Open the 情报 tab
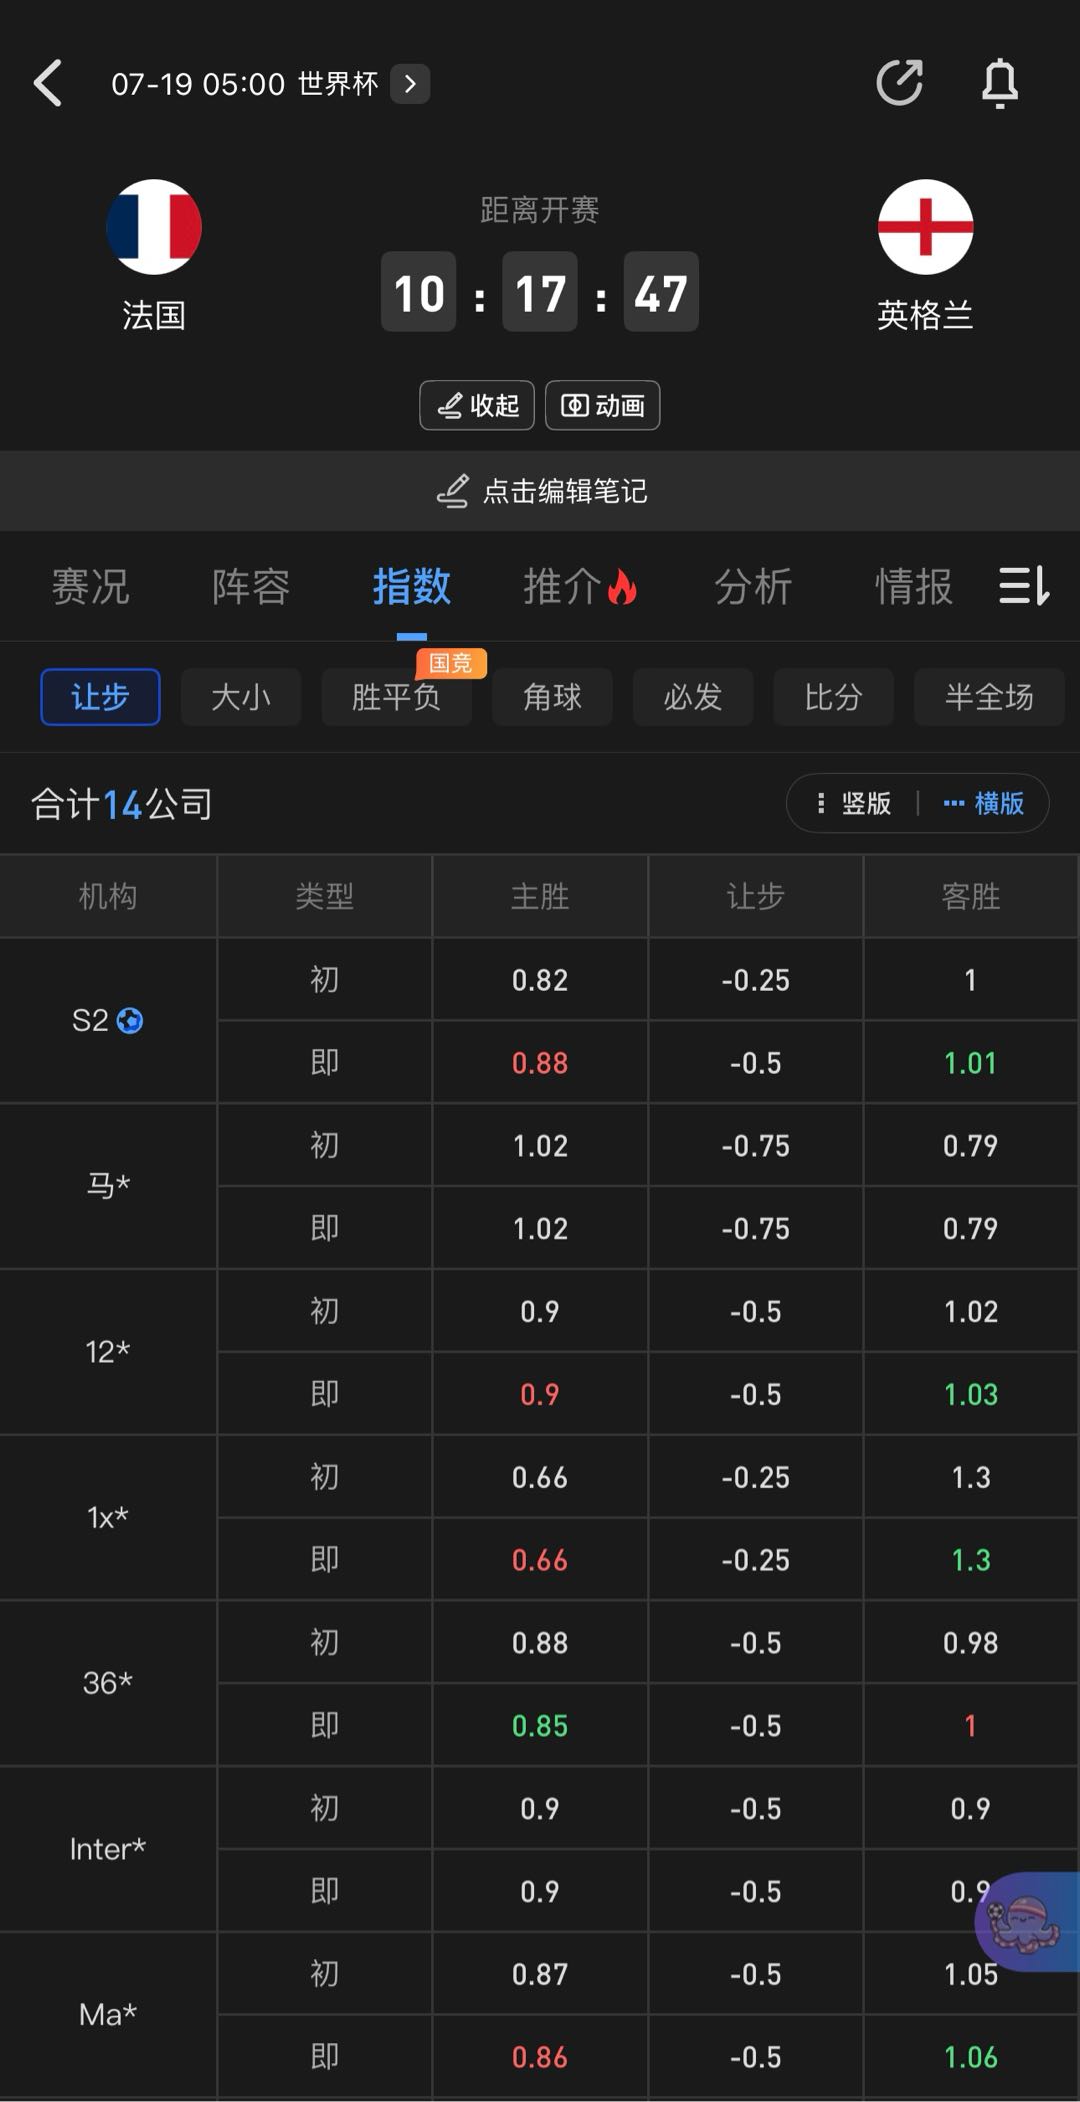1080x2102 pixels. tap(913, 586)
